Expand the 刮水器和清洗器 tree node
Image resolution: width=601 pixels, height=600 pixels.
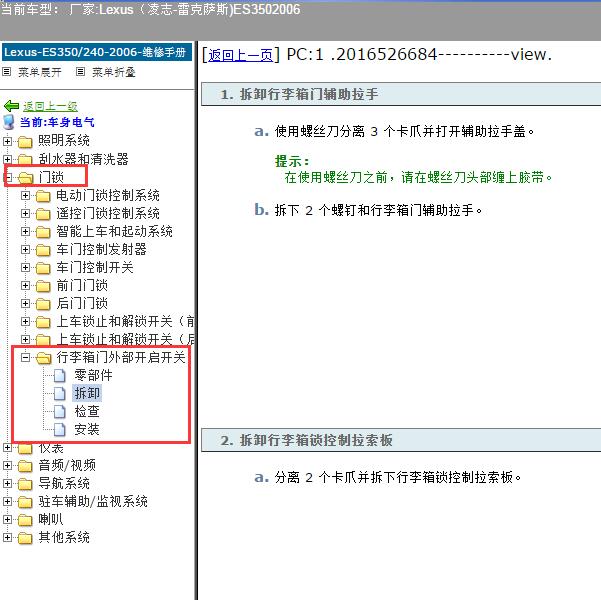[7, 159]
